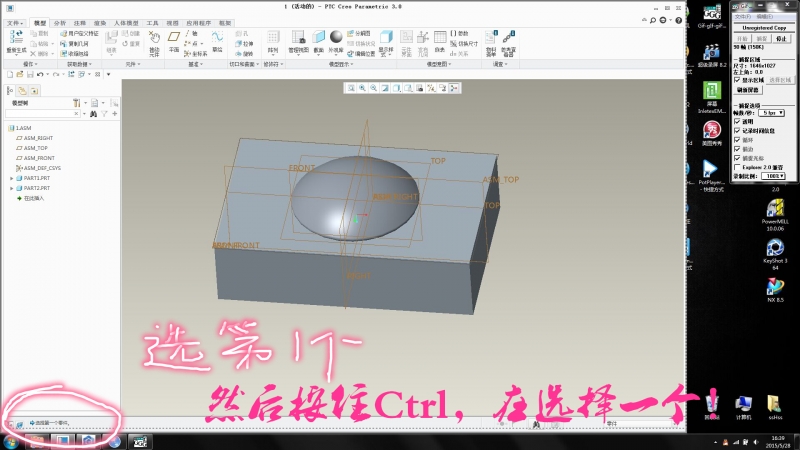Image resolution: width=800 pixels, height=450 pixels.
Task: Switch to the 注释 ribbon tab
Action: click(x=80, y=23)
